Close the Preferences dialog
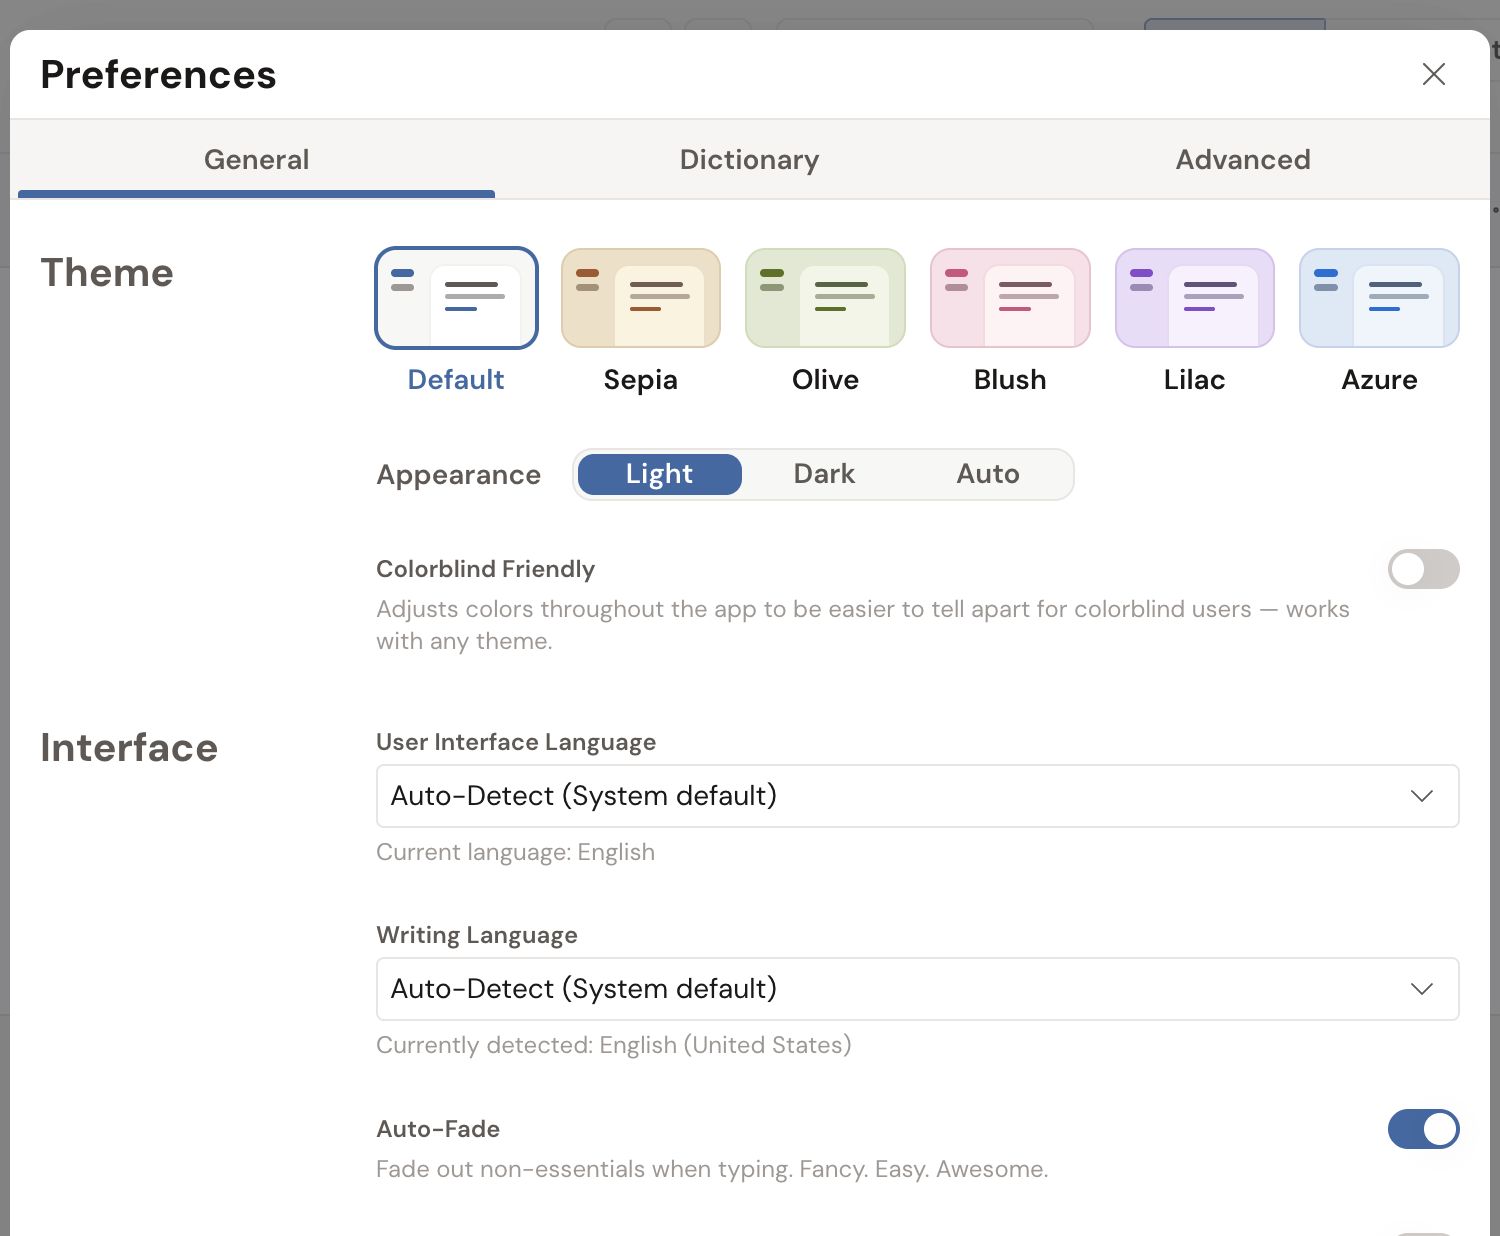This screenshot has width=1500, height=1236. coord(1434,74)
